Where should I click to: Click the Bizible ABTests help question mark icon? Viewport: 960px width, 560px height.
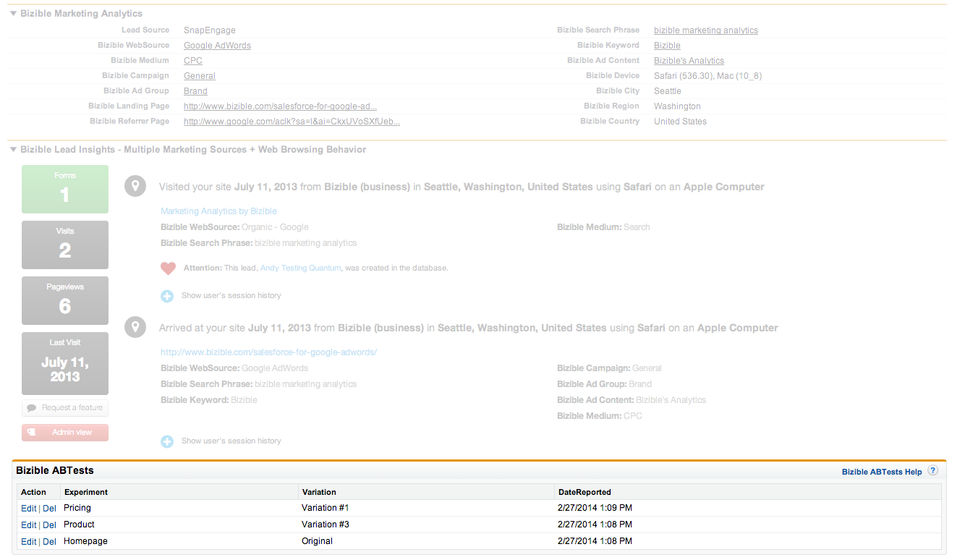(932, 471)
